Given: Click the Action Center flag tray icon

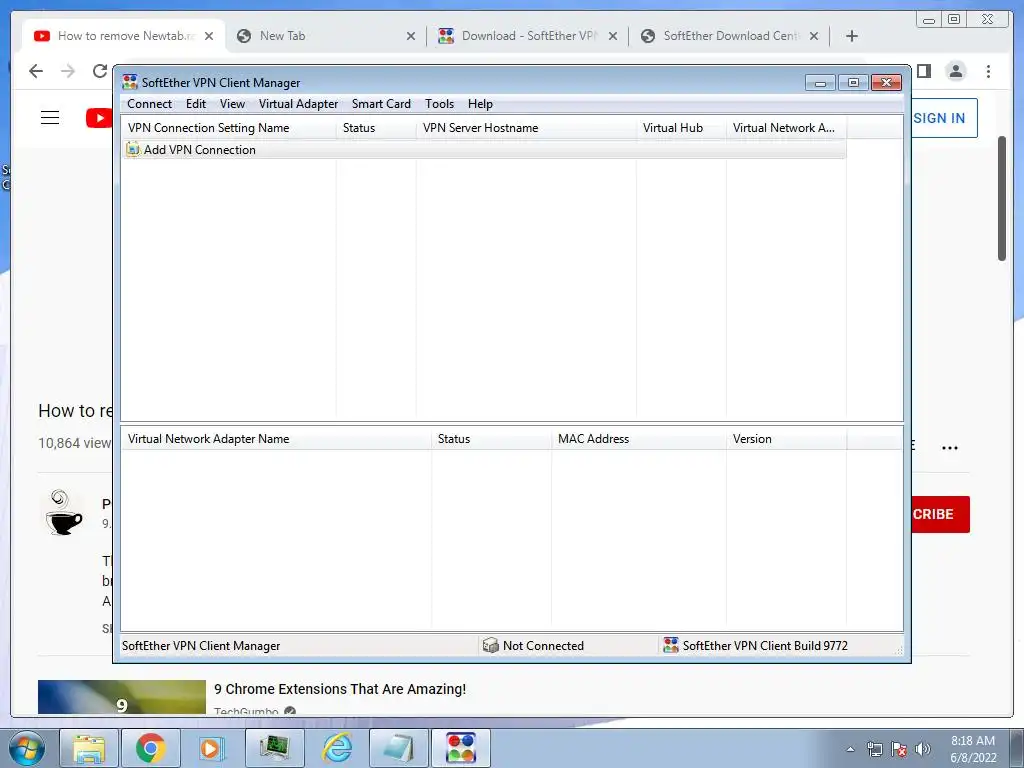Looking at the screenshot, I should click(x=899, y=750).
